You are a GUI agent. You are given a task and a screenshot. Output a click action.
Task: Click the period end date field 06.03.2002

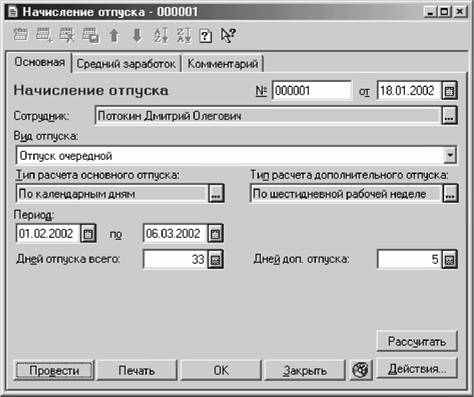click(175, 233)
